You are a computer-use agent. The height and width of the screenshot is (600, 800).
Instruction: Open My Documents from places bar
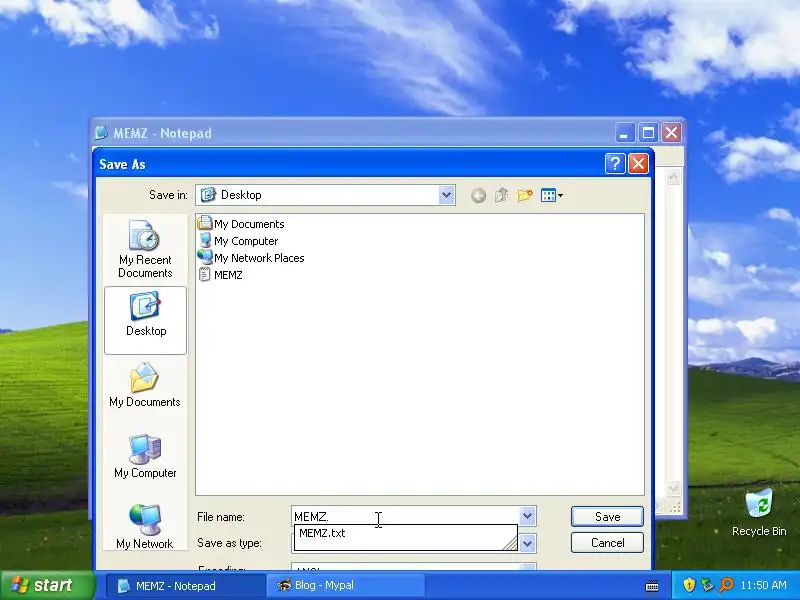[145, 385]
